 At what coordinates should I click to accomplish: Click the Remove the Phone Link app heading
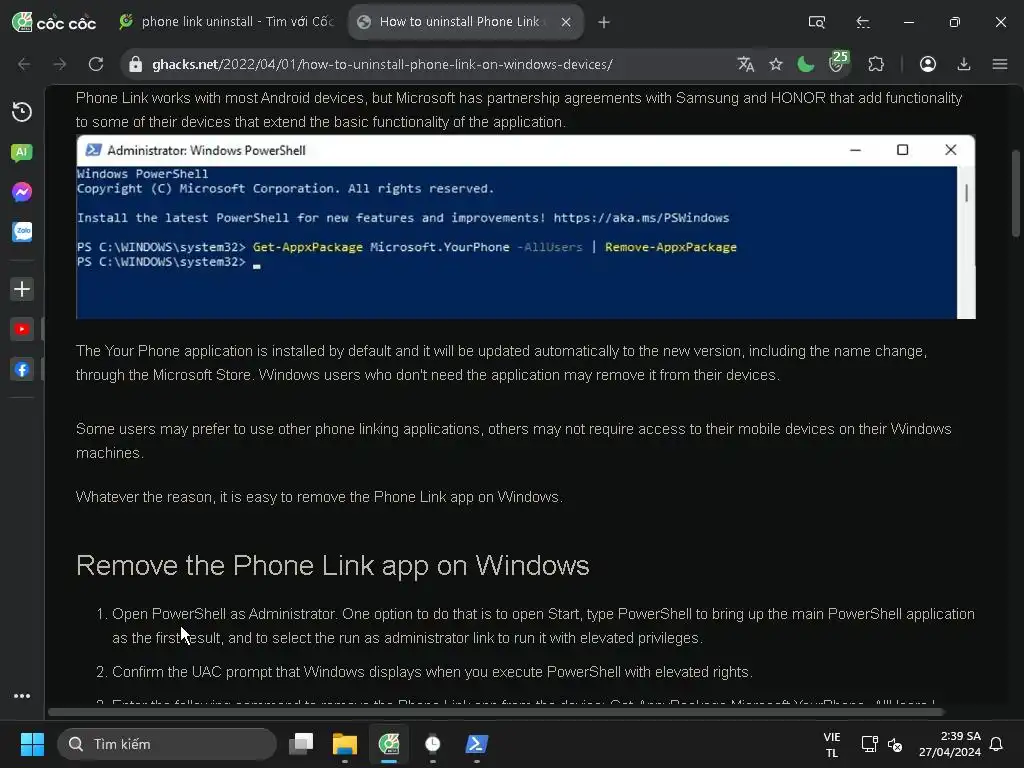coord(332,565)
